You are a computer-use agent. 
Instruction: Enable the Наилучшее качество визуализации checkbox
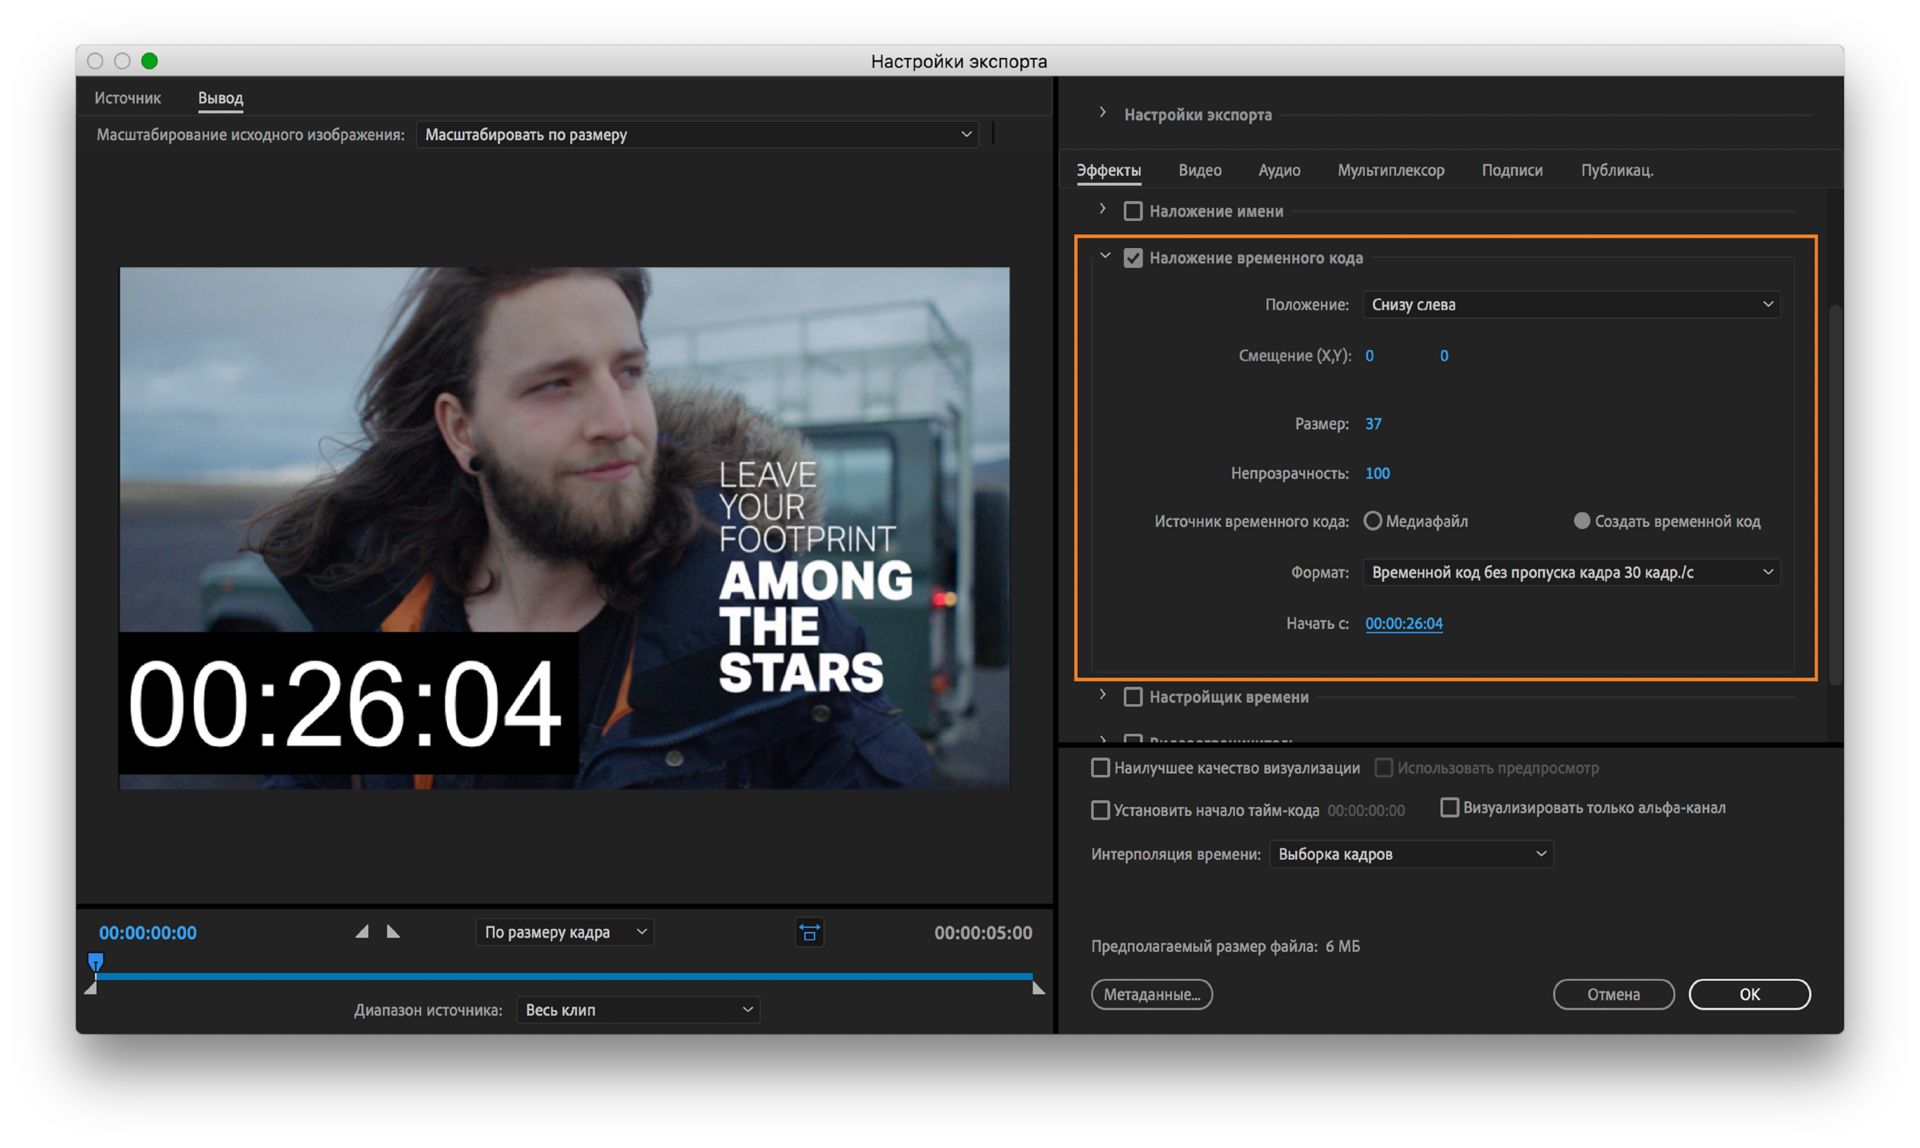click(1100, 768)
